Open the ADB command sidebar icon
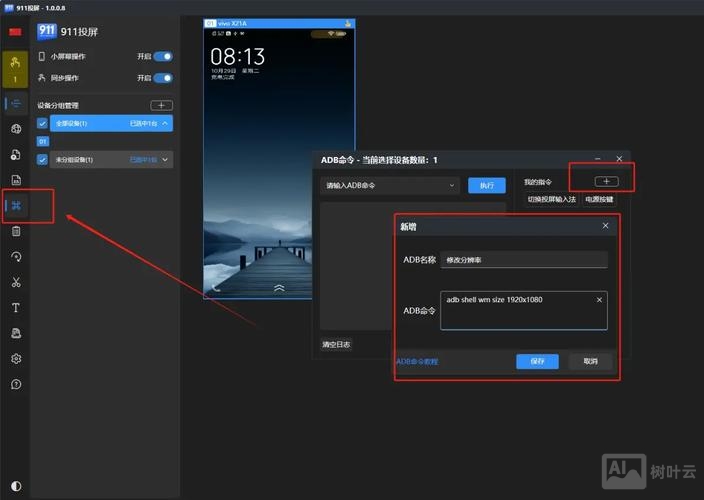The image size is (704, 500). point(16,206)
